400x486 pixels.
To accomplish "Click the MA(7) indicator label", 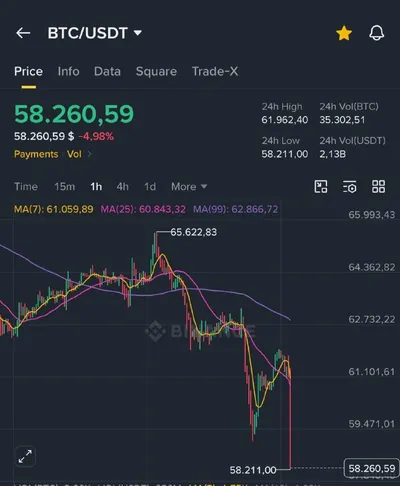I will click(53, 209).
